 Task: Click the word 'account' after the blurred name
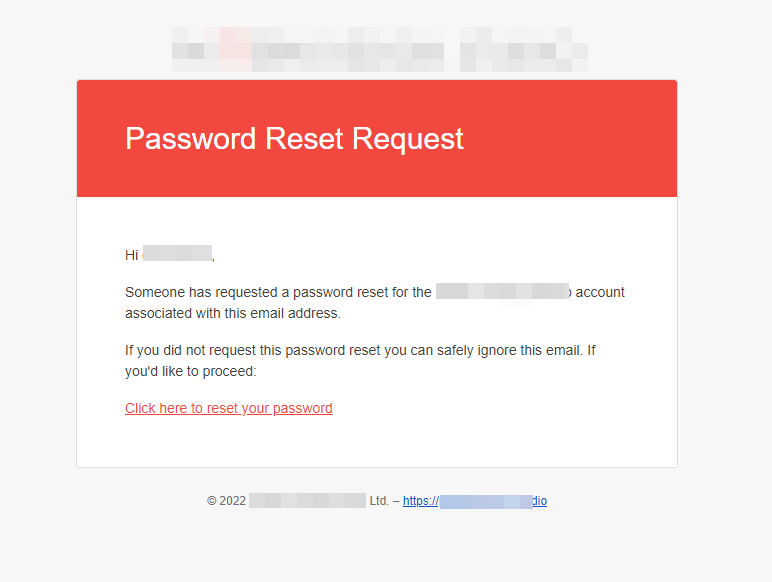[x=600, y=292]
